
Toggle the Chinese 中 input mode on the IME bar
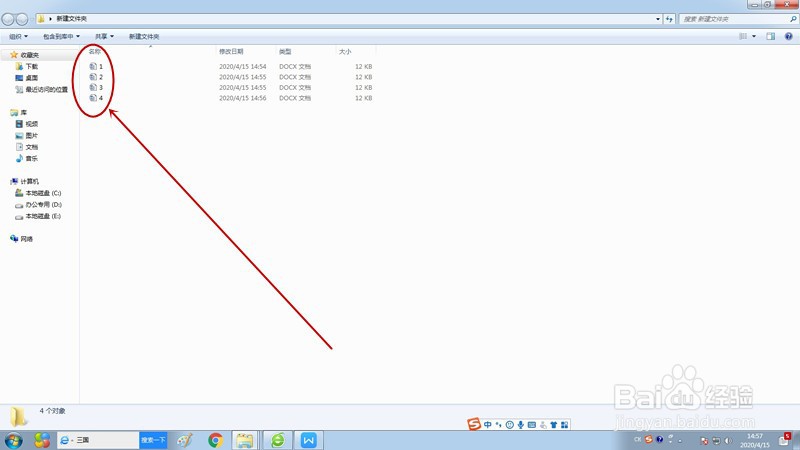click(x=488, y=424)
